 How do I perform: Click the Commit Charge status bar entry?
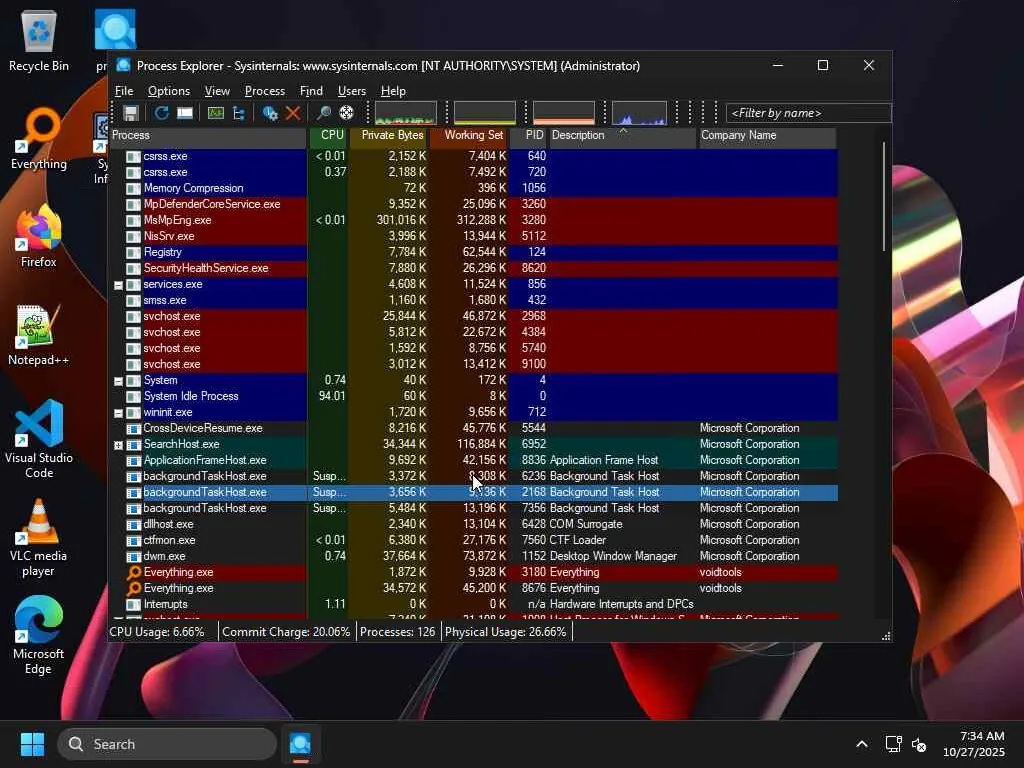(x=286, y=632)
